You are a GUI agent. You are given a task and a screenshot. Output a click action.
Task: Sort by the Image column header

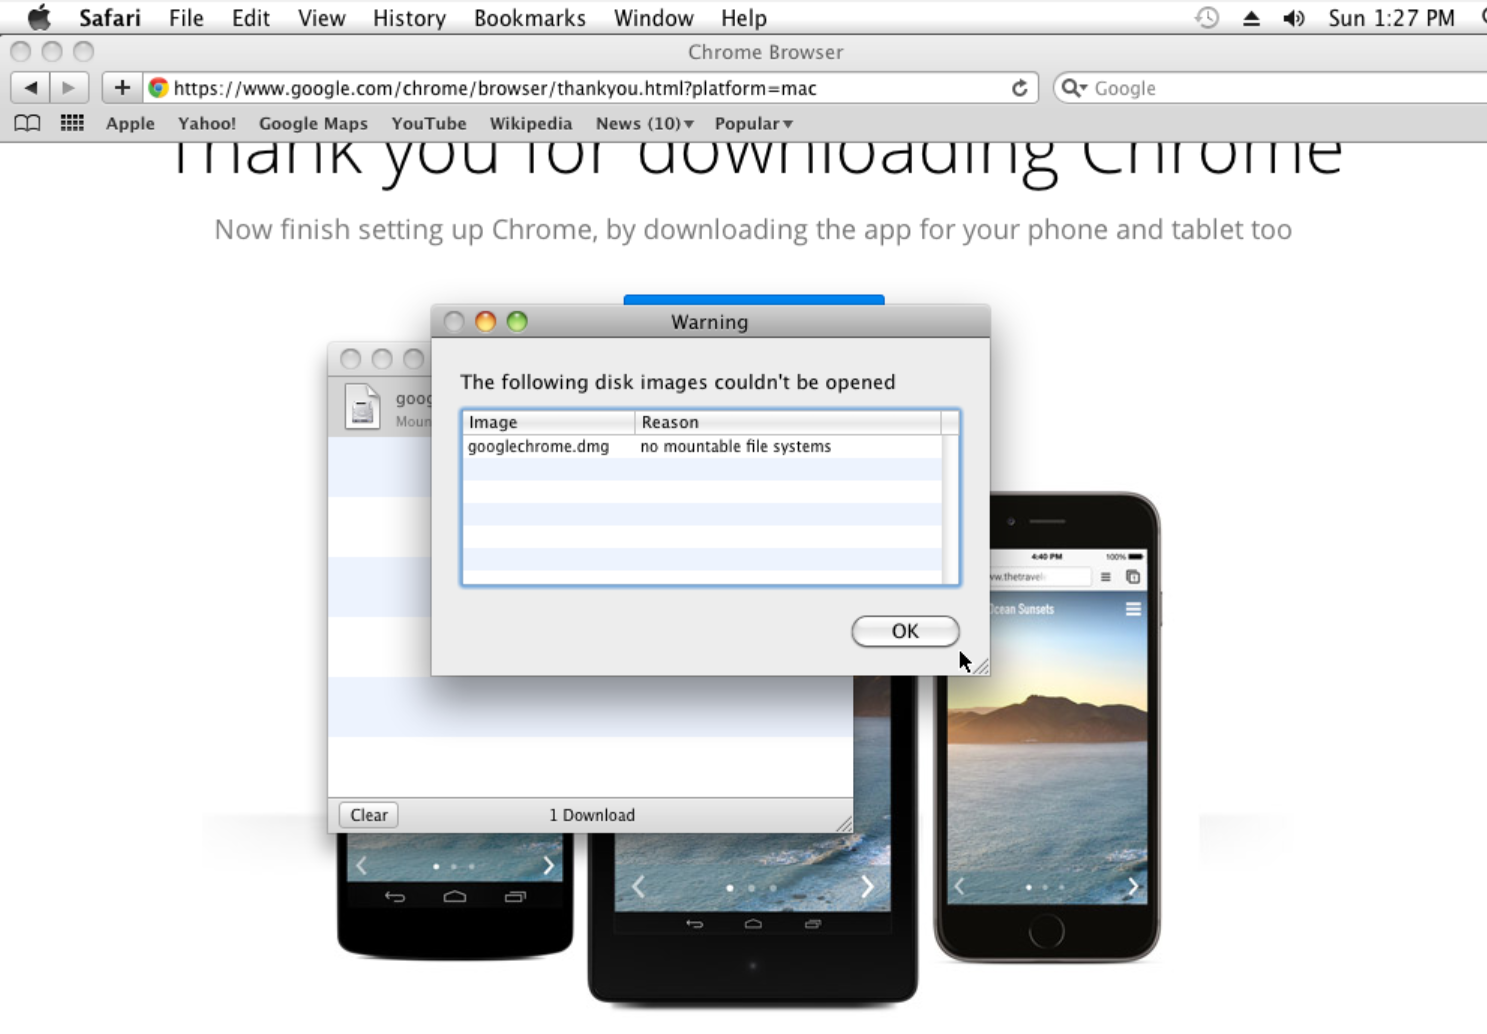(x=548, y=422)
